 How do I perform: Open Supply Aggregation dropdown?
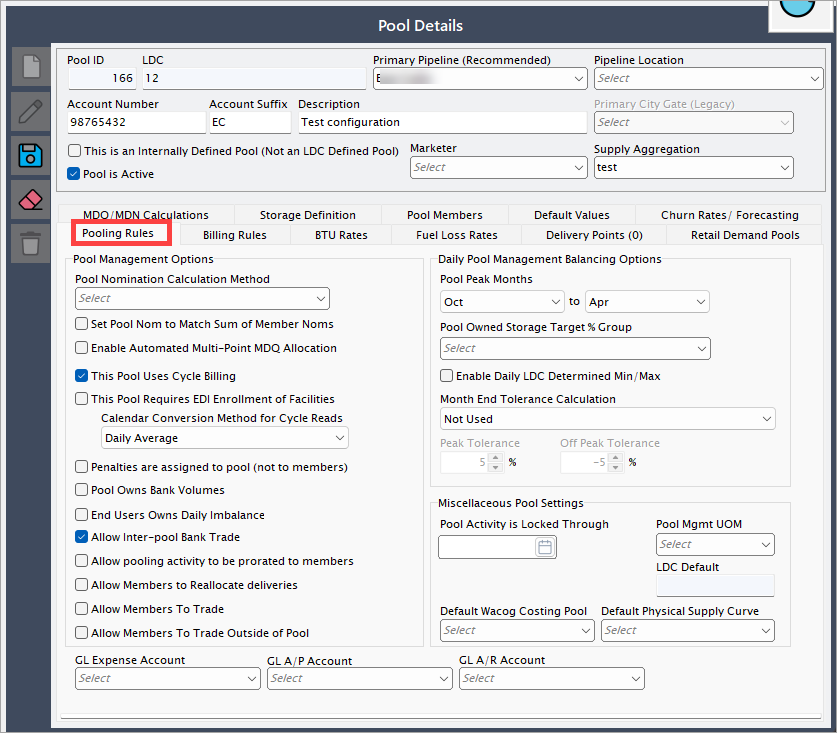(693, 168)
